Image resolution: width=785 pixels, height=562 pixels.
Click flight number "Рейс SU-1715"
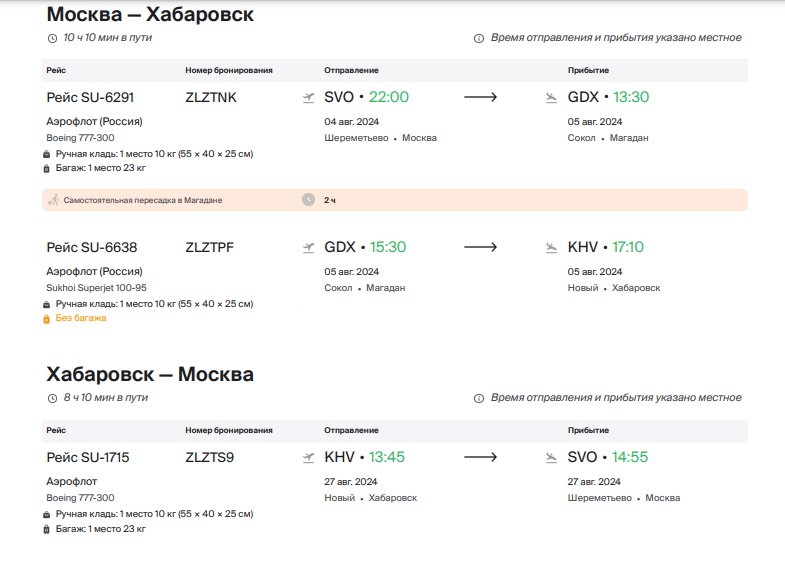(88, 457)
